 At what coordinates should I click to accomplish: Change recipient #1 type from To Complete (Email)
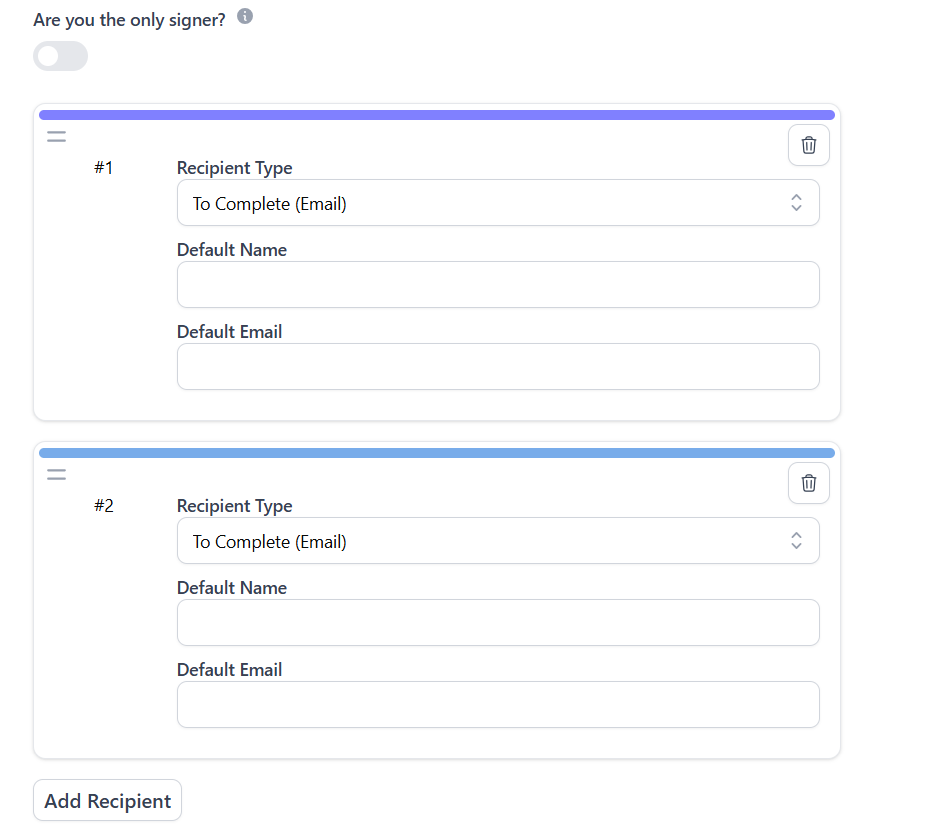[x=498, y=202]
